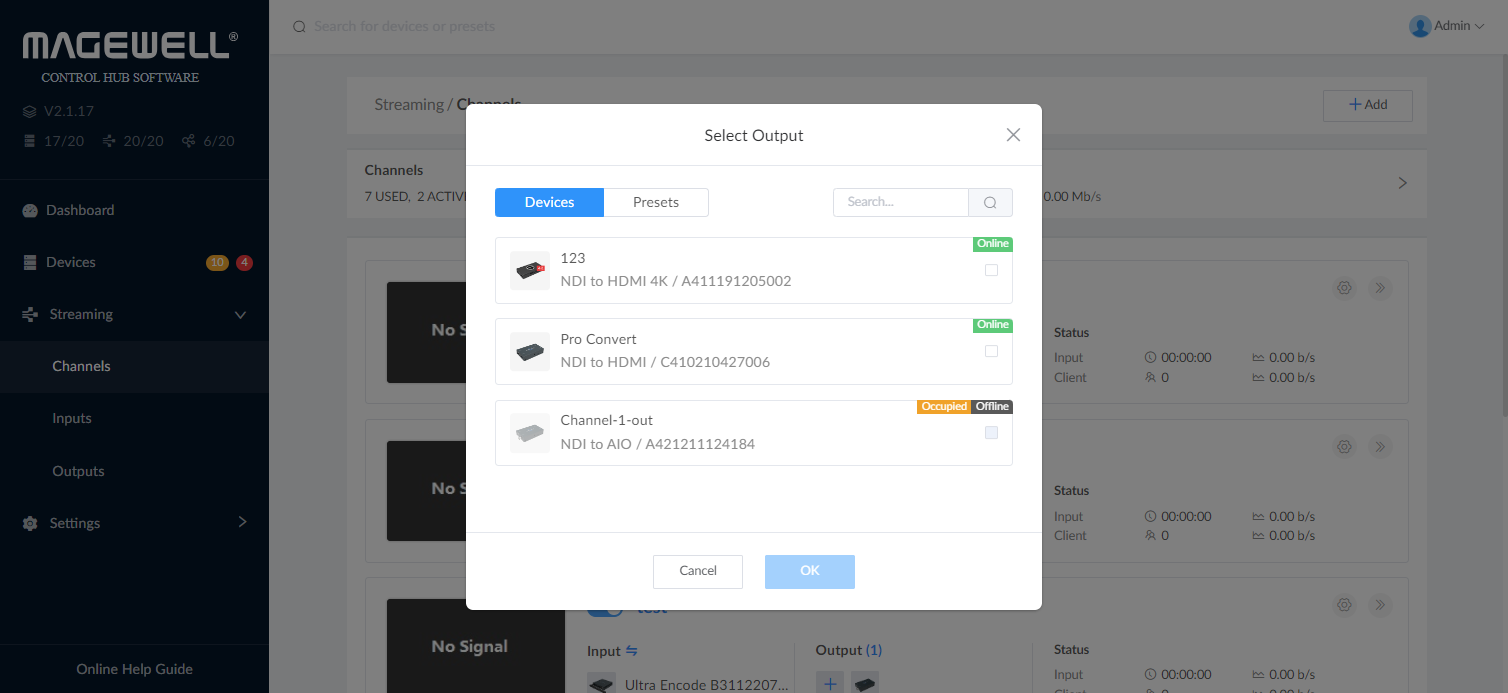Click the Channel-1-out device icon
1508x693 pixels.
pos(529,433)
